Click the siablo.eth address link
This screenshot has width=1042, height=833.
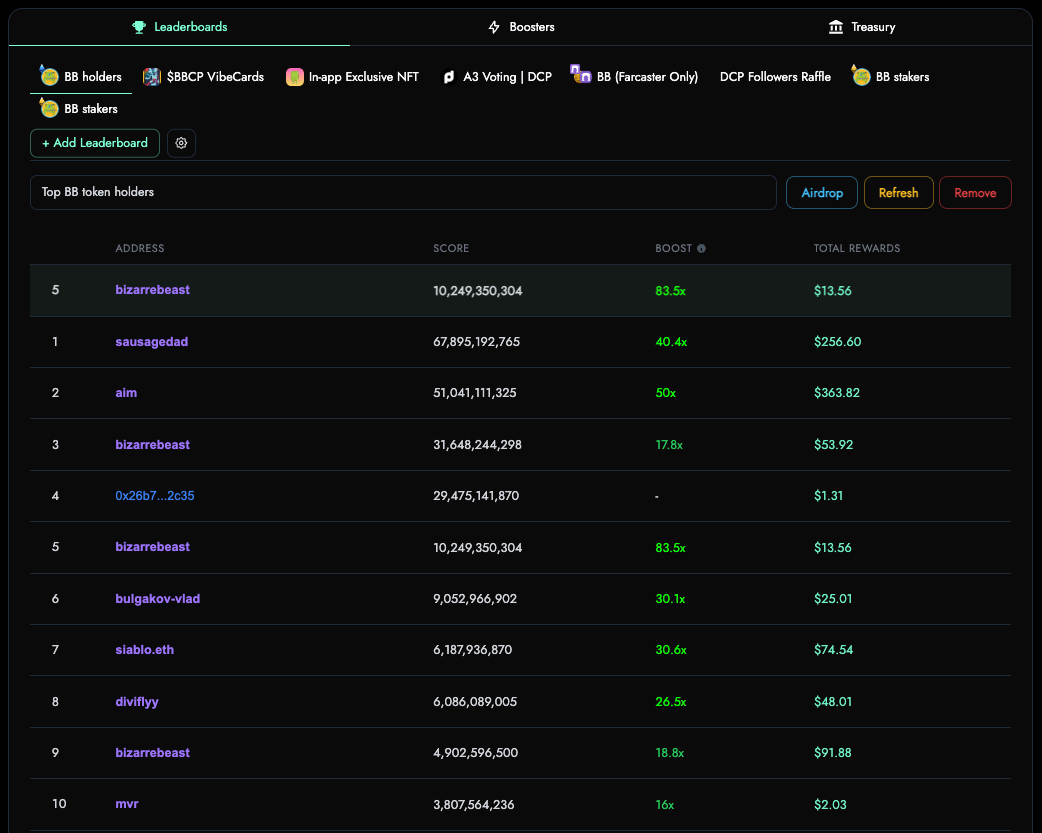click(x=145, y=650)
